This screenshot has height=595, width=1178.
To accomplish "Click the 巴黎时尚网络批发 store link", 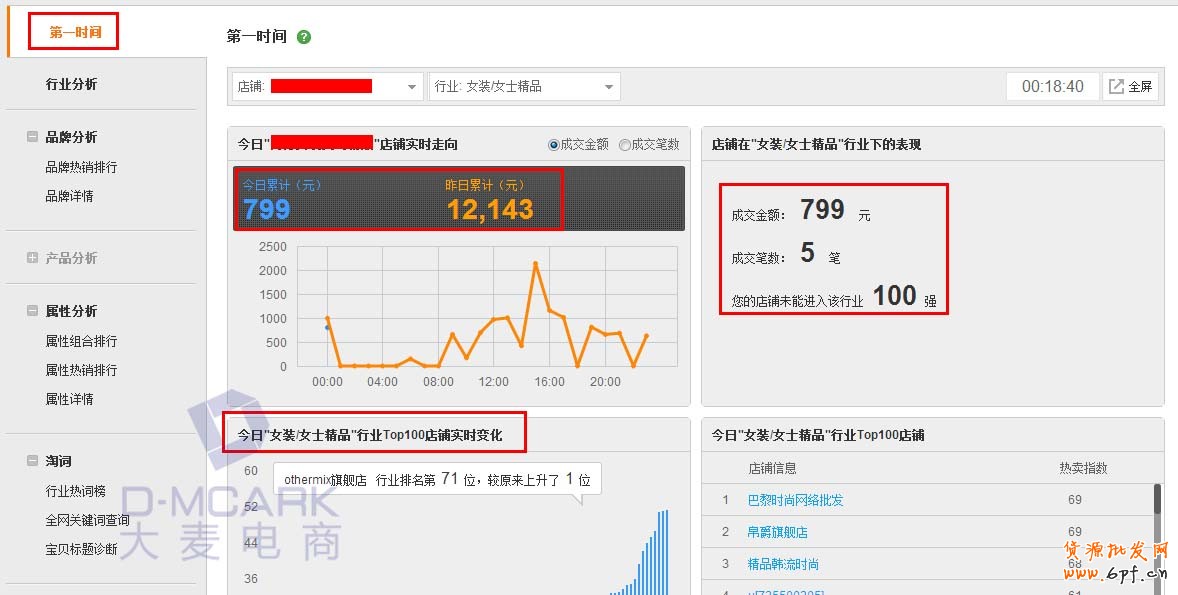I will point(795,500).
